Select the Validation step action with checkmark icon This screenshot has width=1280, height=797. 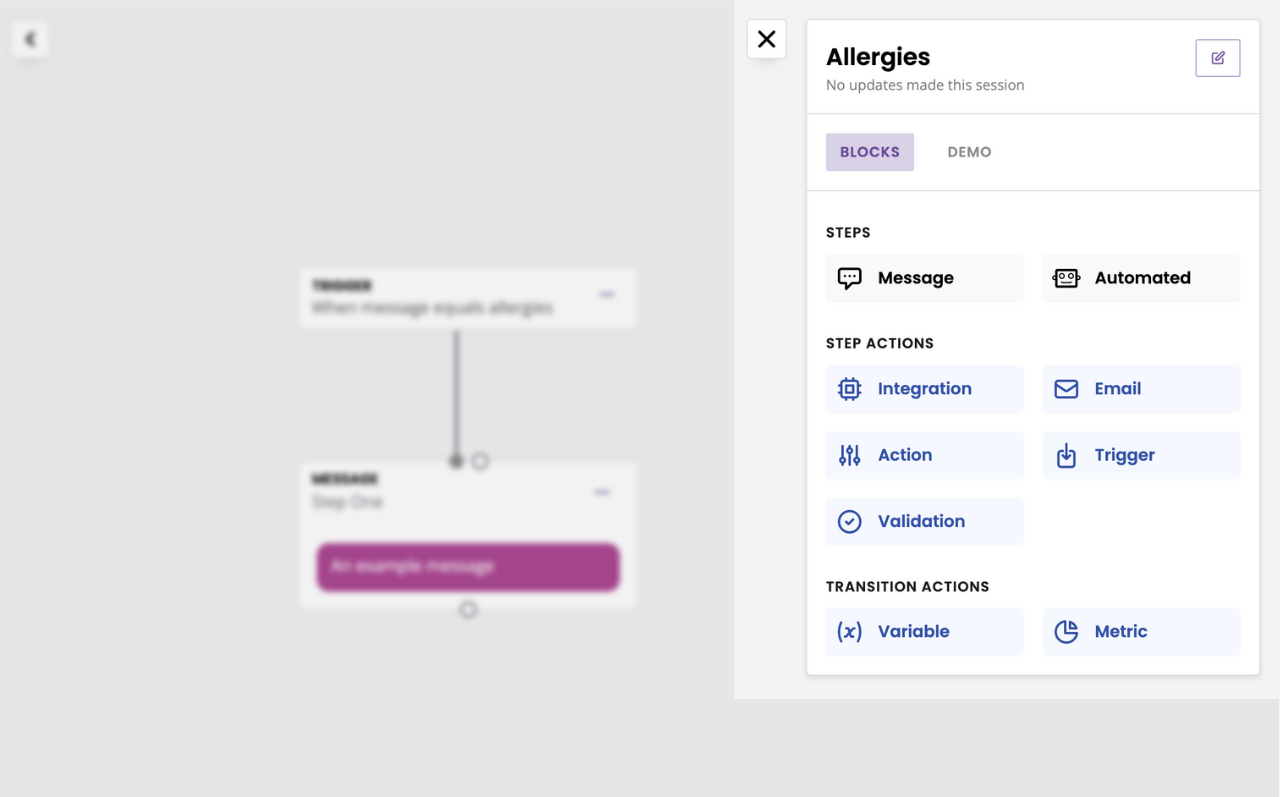point(924,521)
